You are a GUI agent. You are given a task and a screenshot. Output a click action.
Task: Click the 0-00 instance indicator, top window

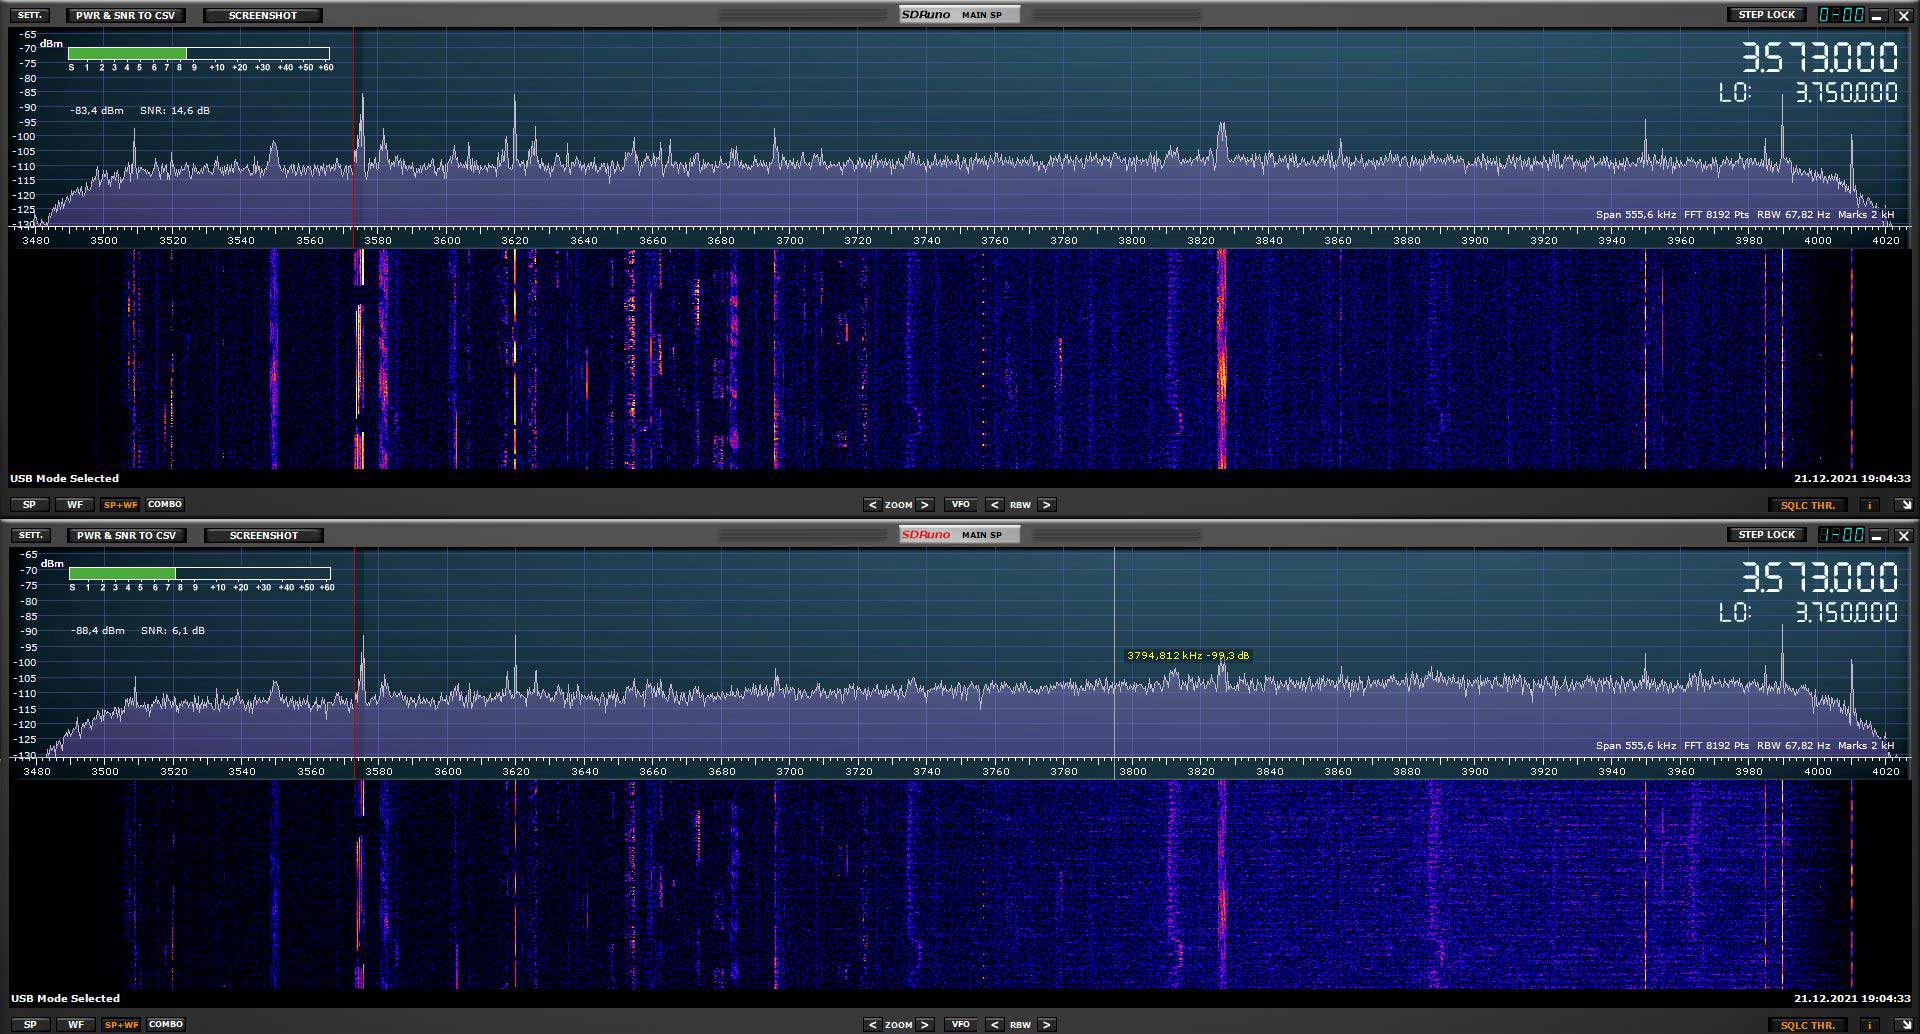coord(1841,15)
